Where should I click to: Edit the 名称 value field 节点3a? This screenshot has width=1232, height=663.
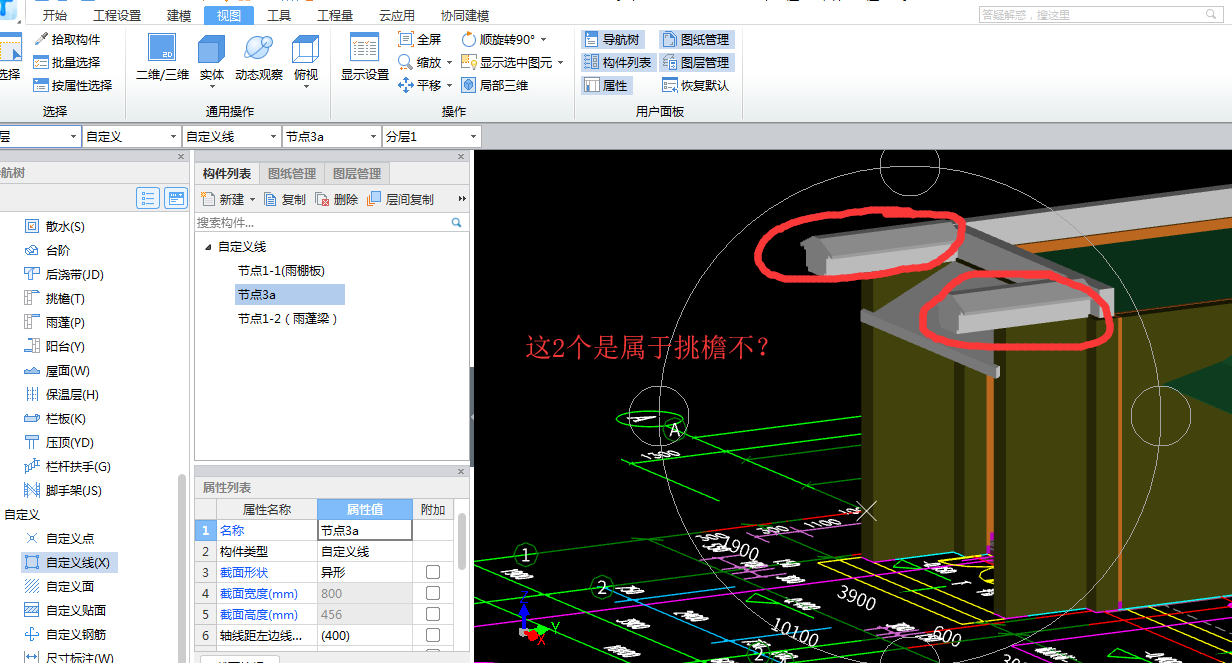click(x=365, y=530)
